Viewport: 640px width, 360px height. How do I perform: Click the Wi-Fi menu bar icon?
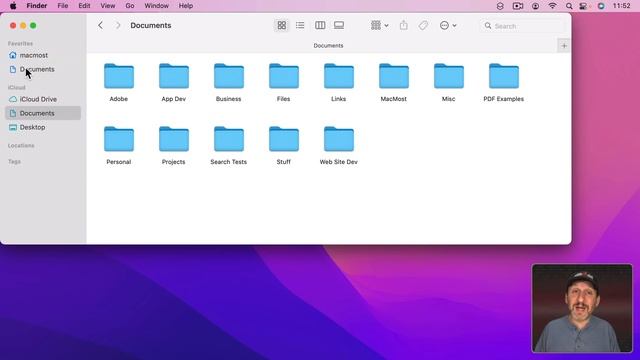pyautogui.click(x=552, y=6)
